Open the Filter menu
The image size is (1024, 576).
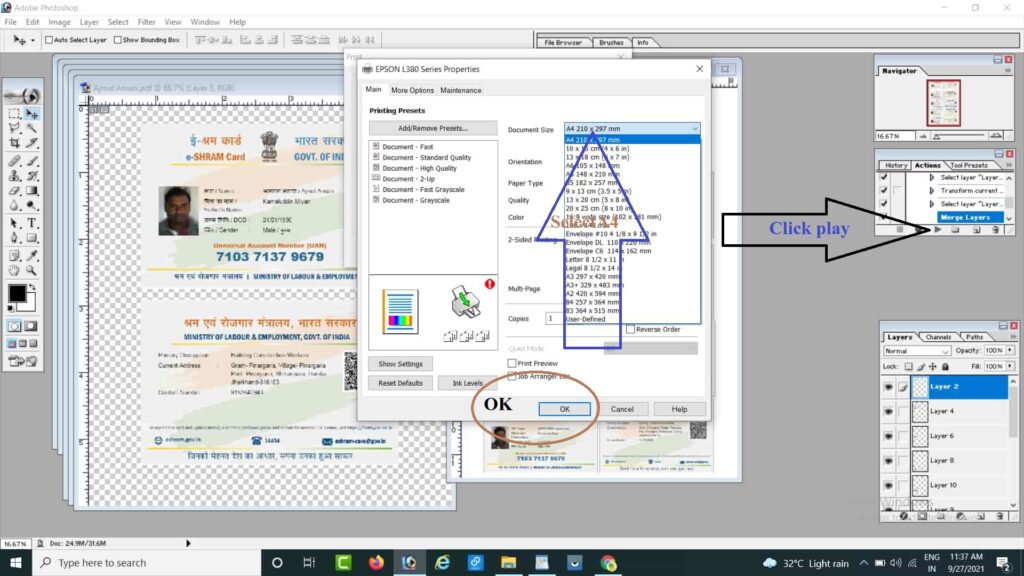tap(146, 21)
